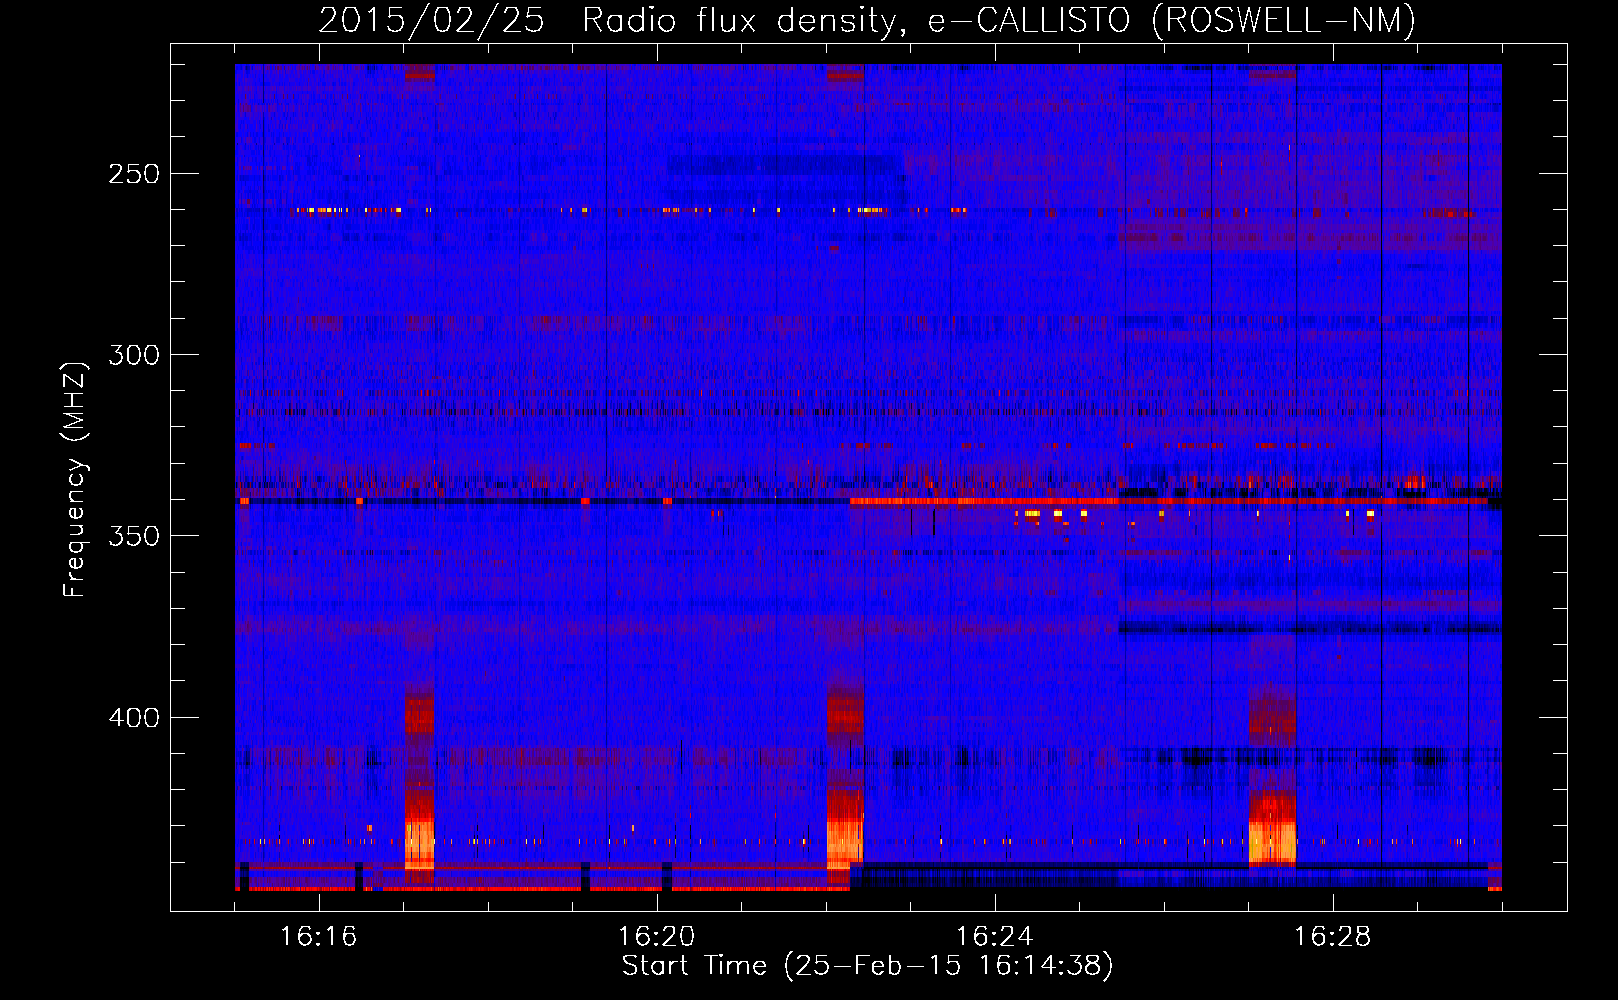Click the 16:20 time tick label
The width and height of the screenshot is (1618, 1000).
click(656, 937)
